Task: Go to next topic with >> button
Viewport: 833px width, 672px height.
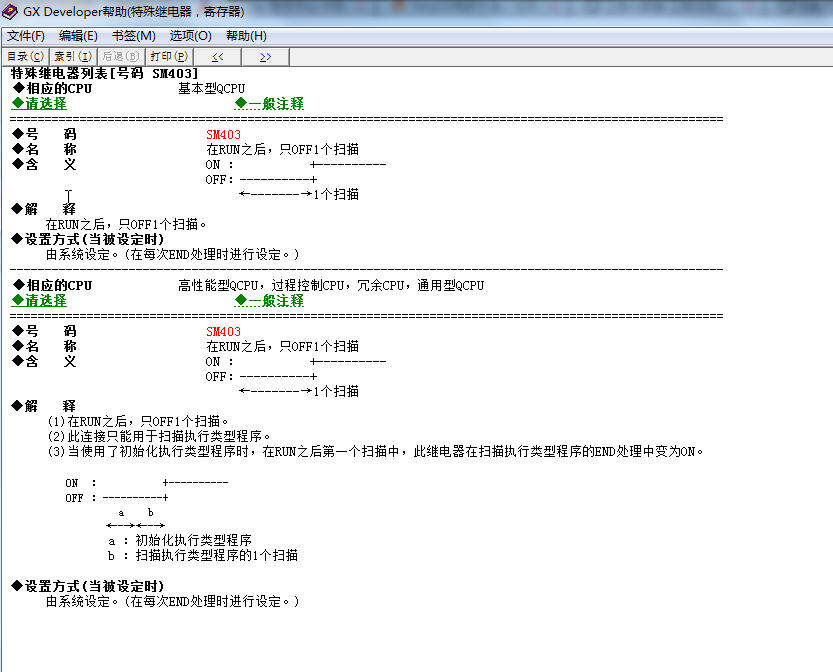Action: pos(265,57)
